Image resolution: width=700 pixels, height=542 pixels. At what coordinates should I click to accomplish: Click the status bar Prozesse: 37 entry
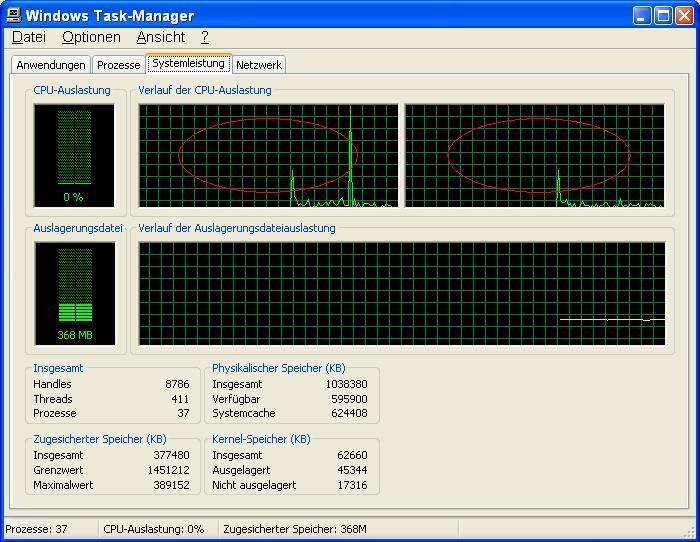pyautogui.click(x=37, y=529)
